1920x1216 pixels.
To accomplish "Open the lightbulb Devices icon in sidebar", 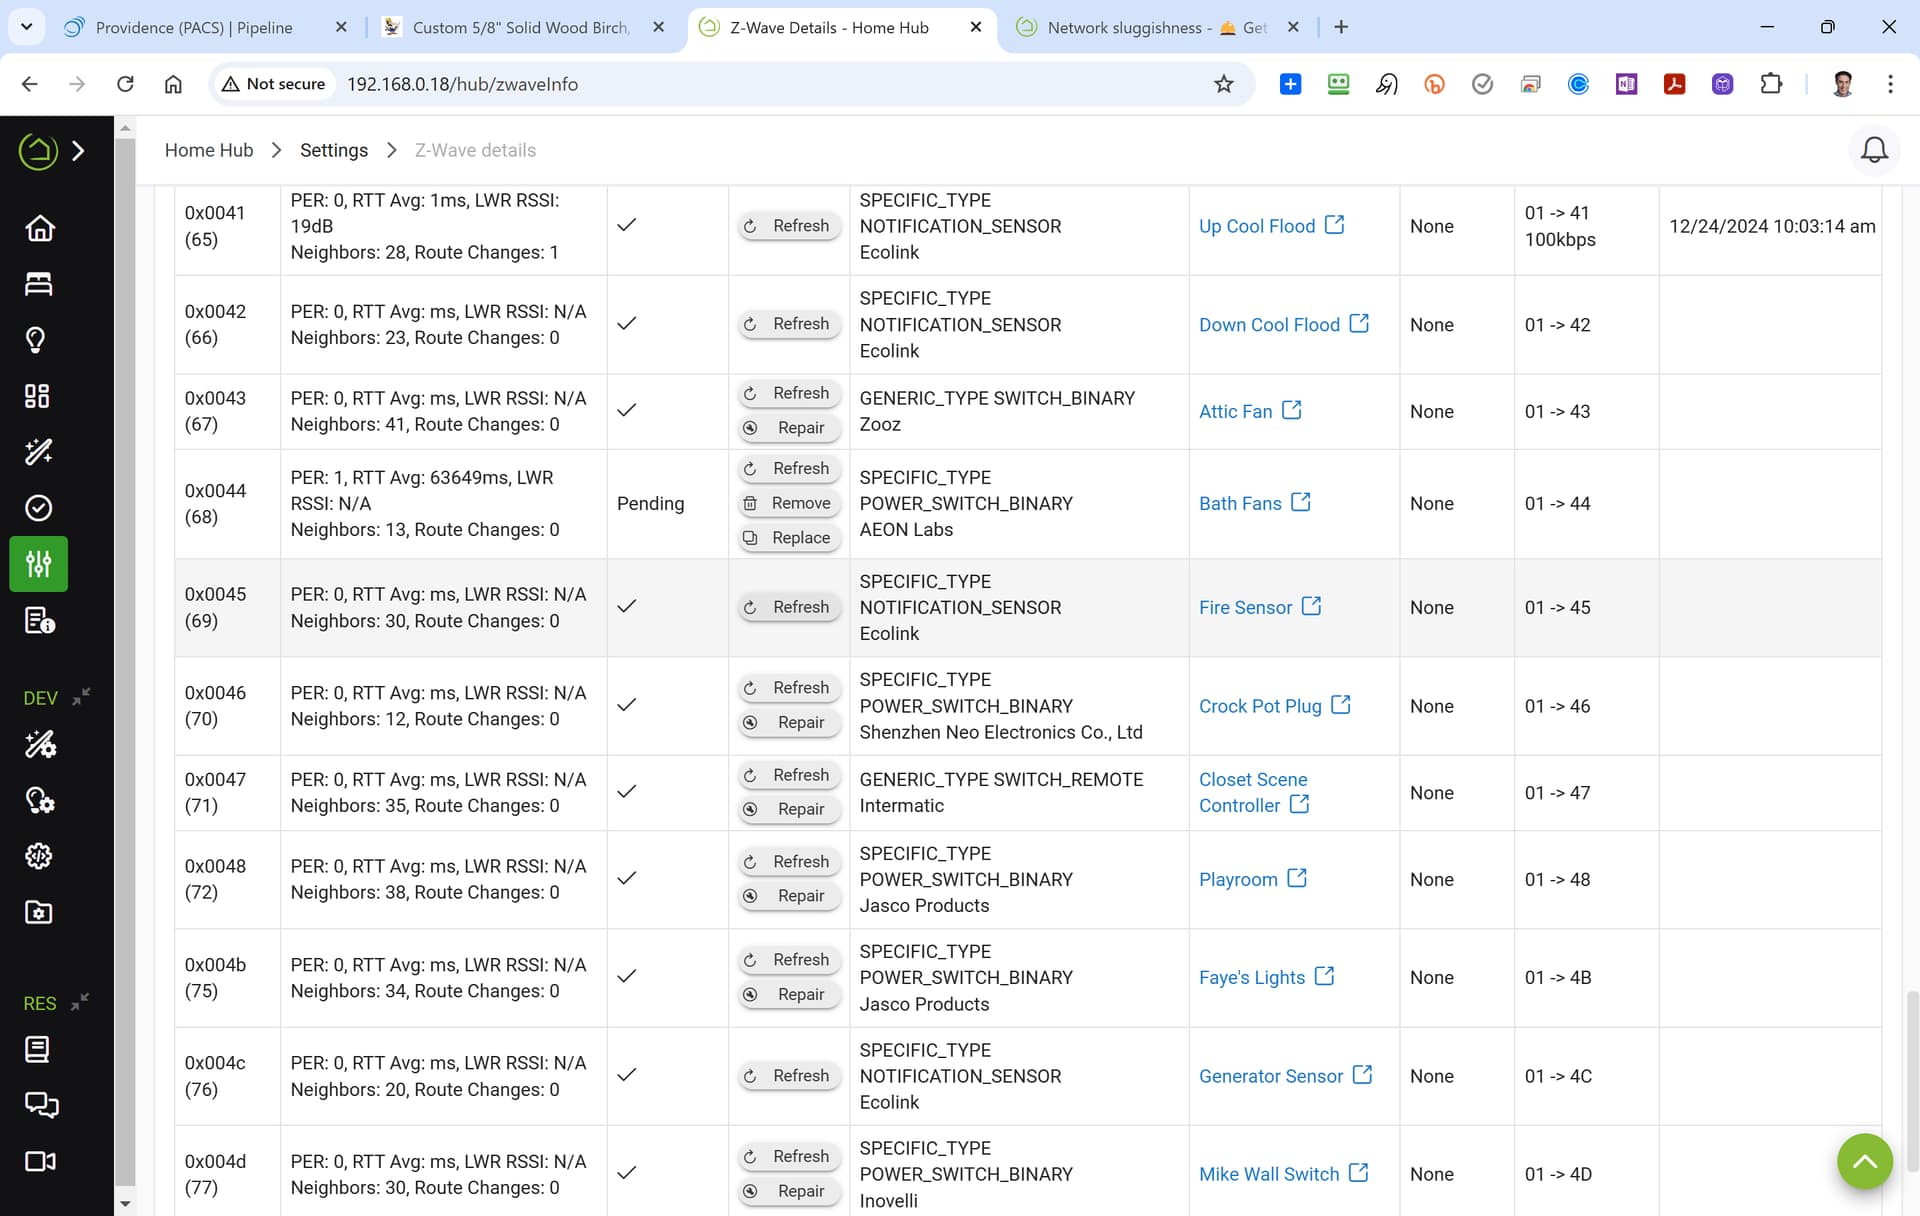I will (x=36, y=340).
